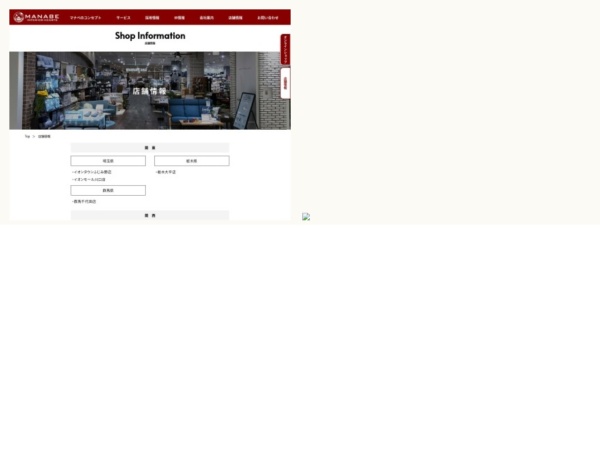This screenshot has width=600, height=450.
Task: Open the 店舗情報 menu item
Action: tap(235, 18)
